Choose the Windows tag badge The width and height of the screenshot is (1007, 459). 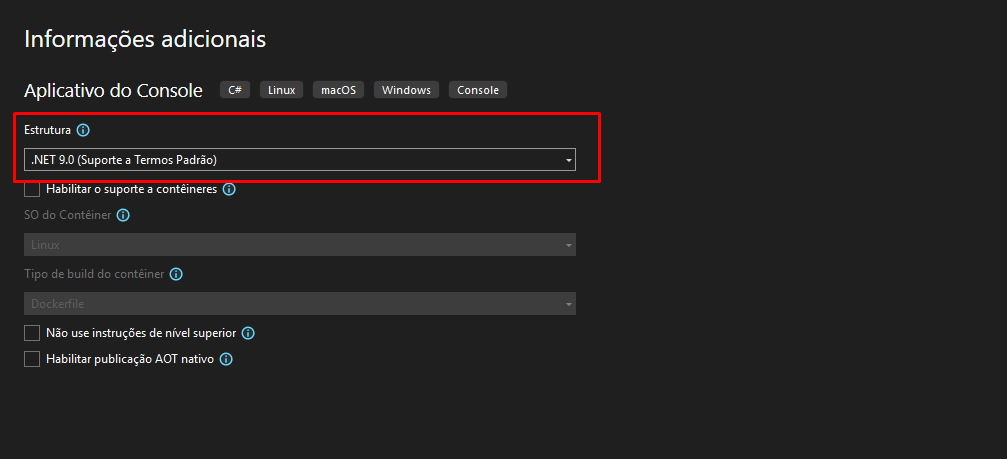point(406,90)
